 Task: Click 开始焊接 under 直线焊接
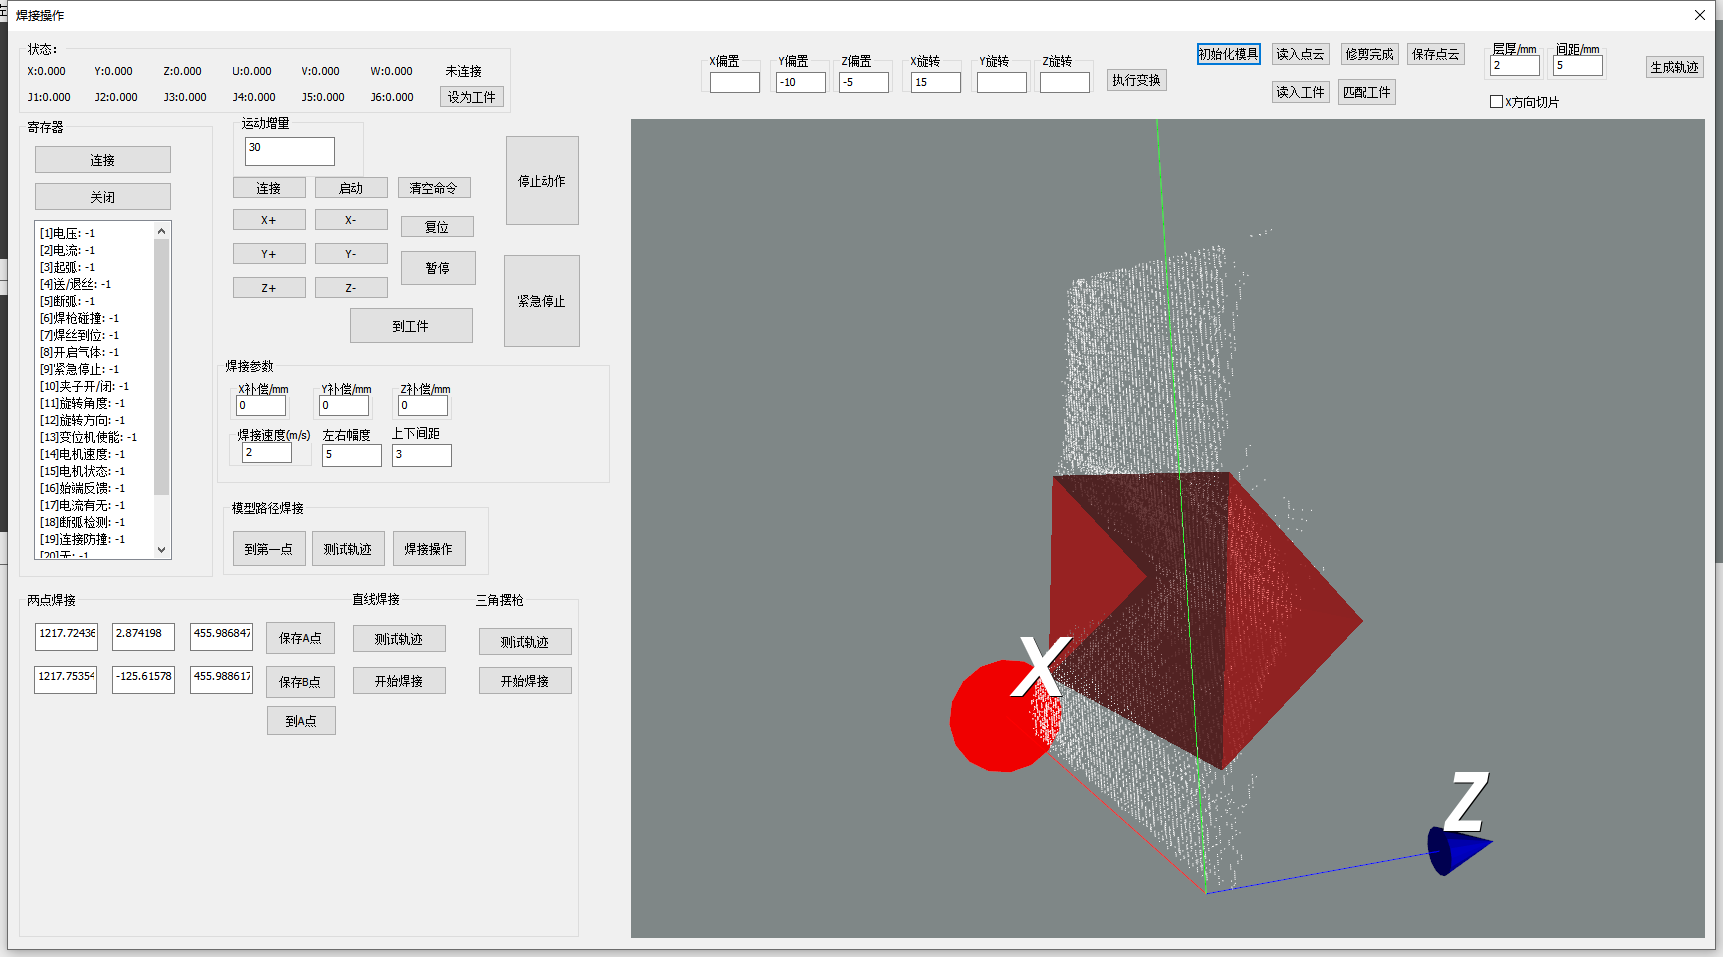point(399,681)
